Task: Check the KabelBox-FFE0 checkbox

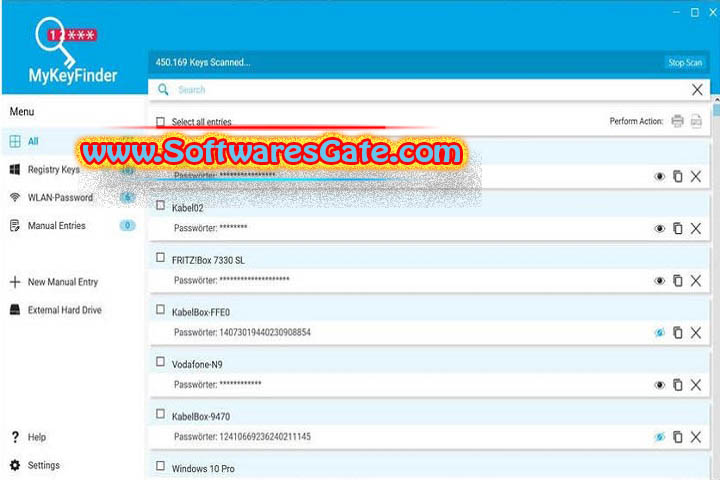Action: 160,310
